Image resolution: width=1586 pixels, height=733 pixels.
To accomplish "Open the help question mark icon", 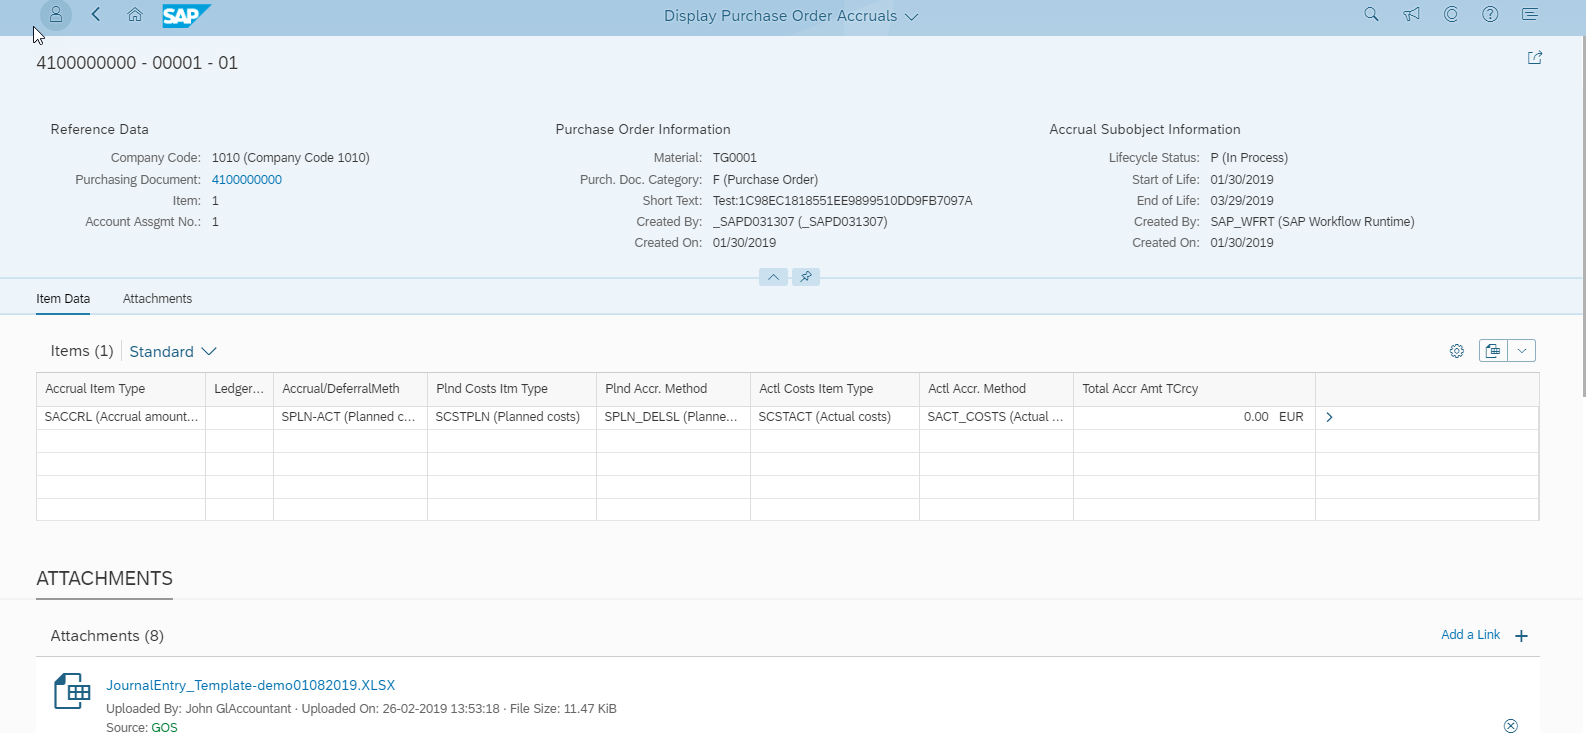I will pyautogui.click(x=1490, y=14).
